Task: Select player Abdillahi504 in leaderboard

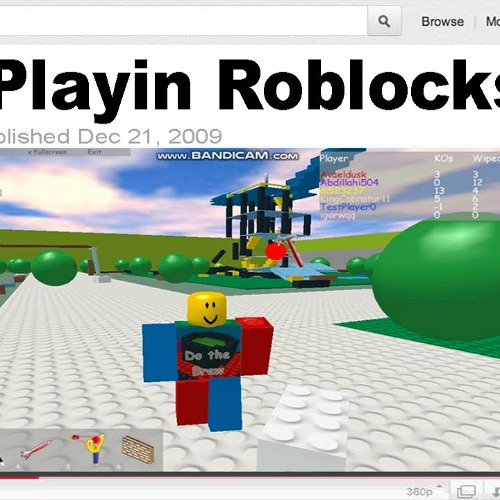Action: click(349, 182)
